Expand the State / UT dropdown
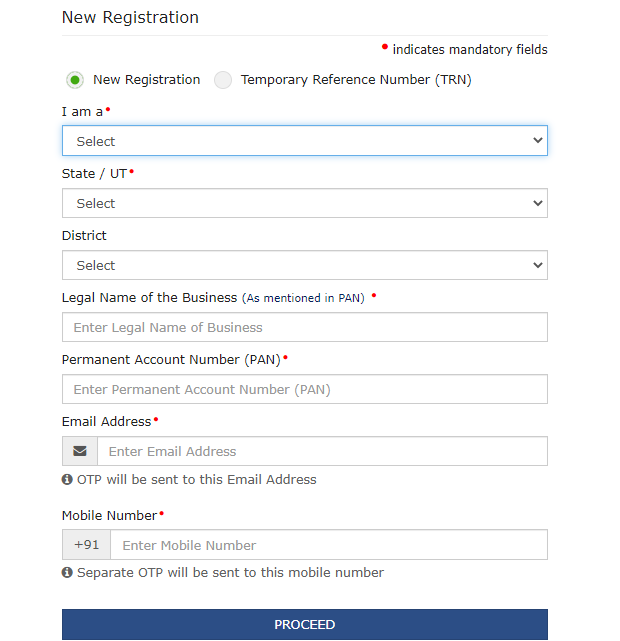Image resolution: width=620 pixels, height=641 pixels. [x=304, y=203]
